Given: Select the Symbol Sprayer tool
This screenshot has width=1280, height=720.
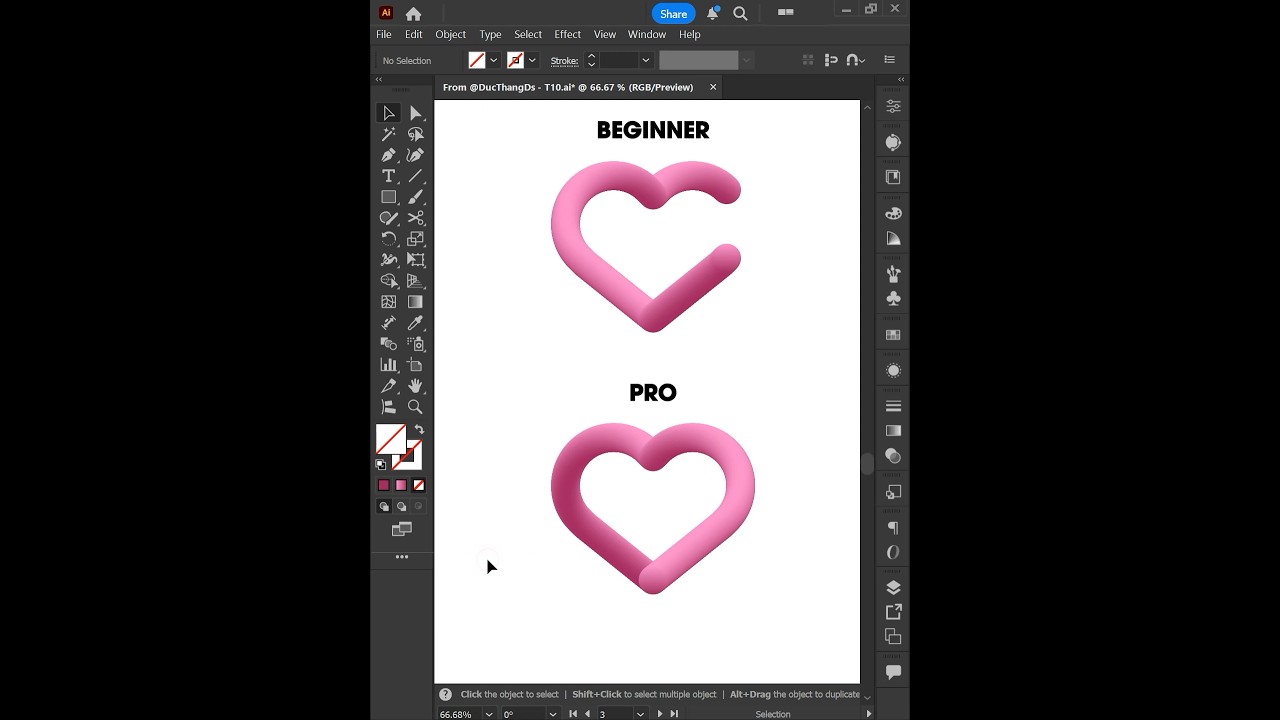Looking at the screenshot, I should (415, 344).
